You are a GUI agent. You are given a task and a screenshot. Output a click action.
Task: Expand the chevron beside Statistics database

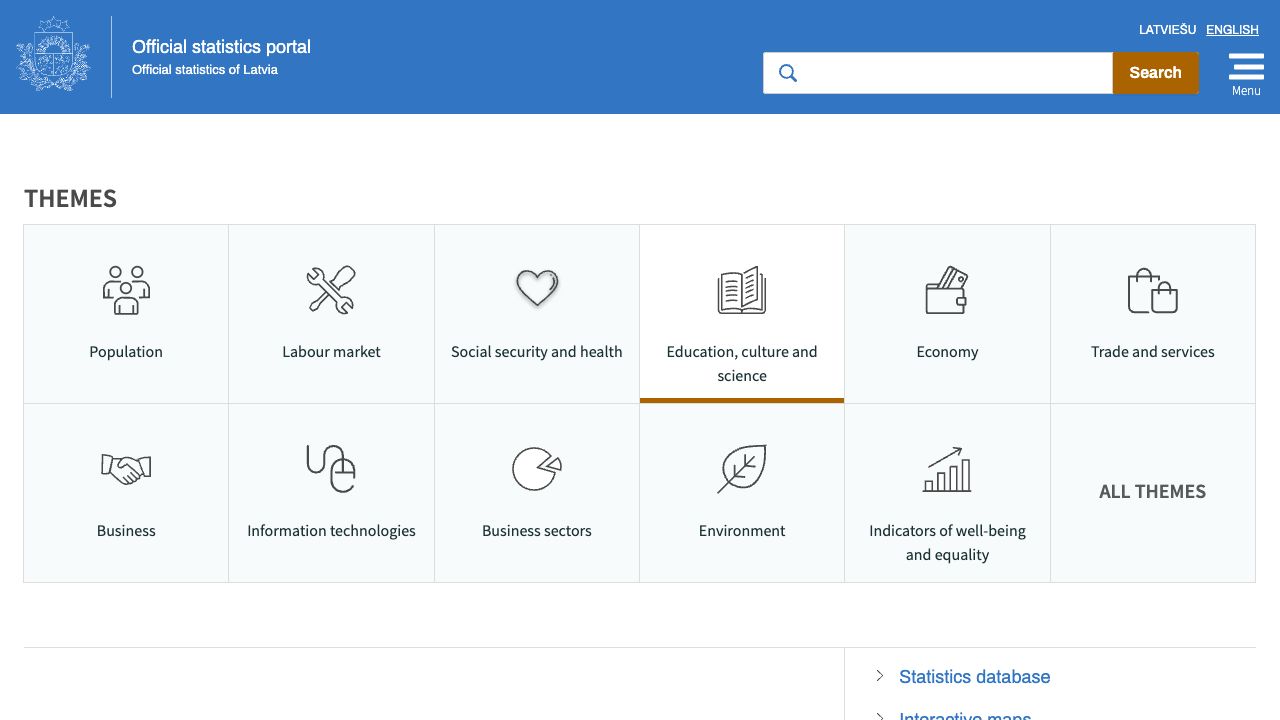[880, 676]
